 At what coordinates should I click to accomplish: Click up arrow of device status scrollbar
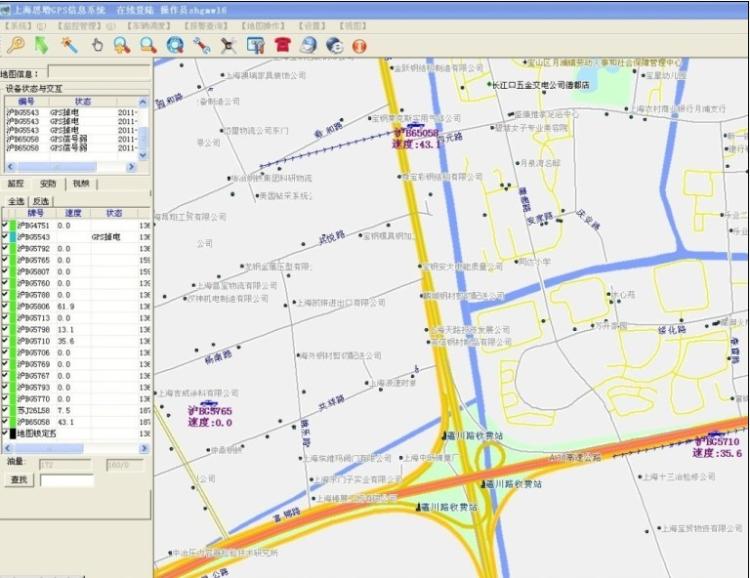143,102
